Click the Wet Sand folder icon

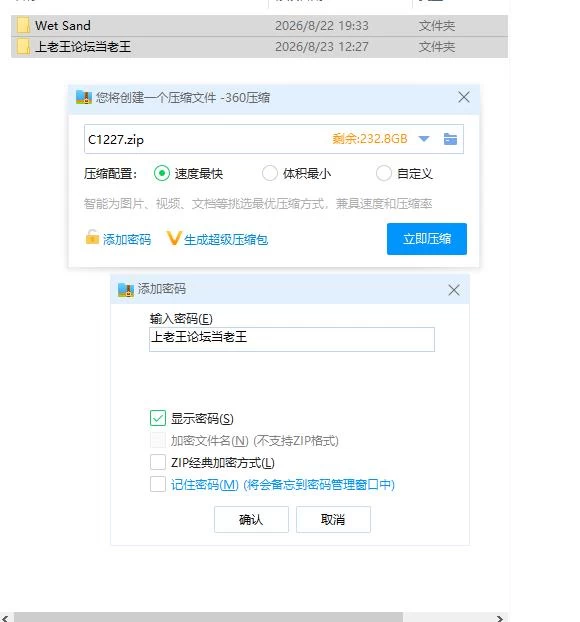[23, 25]
